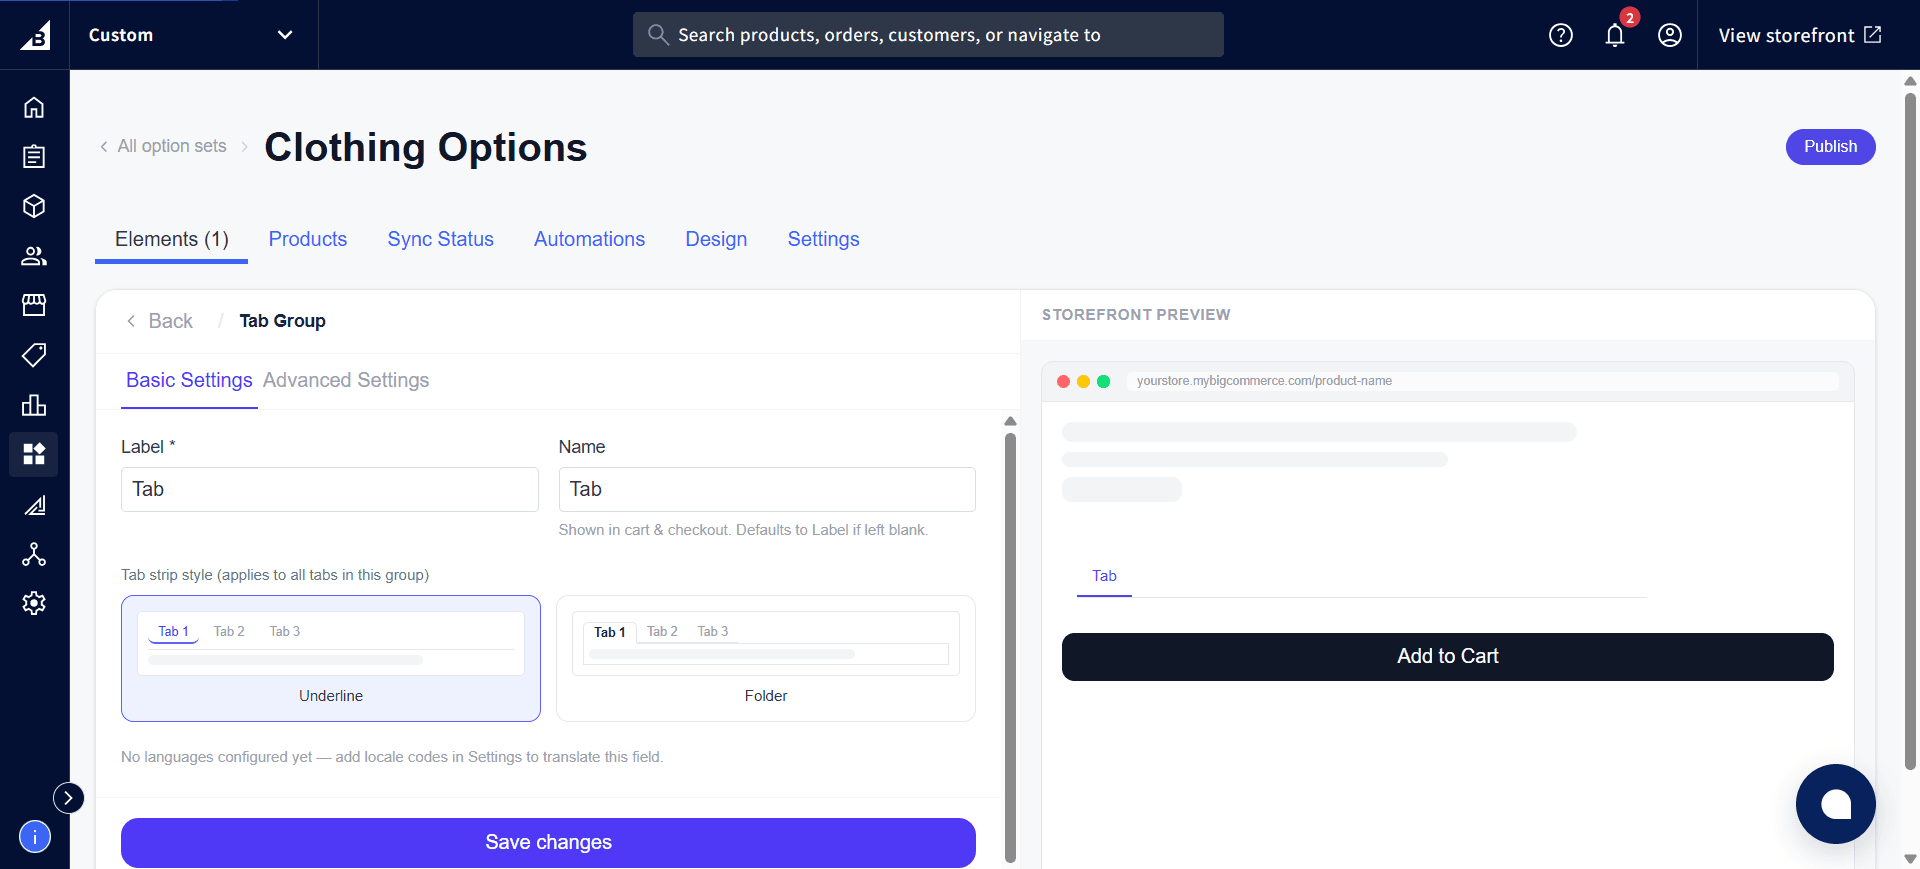This screenshot has height=869, width=1920.
Task: Switch to the Products tab
Action: pyautogui.click(x=308, y=239)
